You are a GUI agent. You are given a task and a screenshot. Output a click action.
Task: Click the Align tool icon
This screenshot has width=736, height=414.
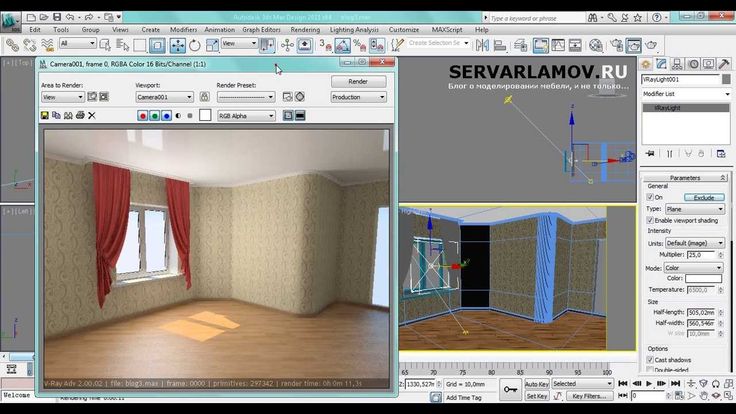pyautogui.click(x=499, y=45)
